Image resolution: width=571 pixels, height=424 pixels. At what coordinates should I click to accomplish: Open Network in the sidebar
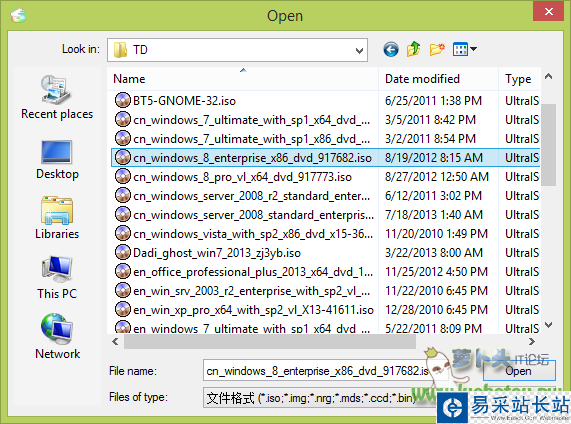57,337
